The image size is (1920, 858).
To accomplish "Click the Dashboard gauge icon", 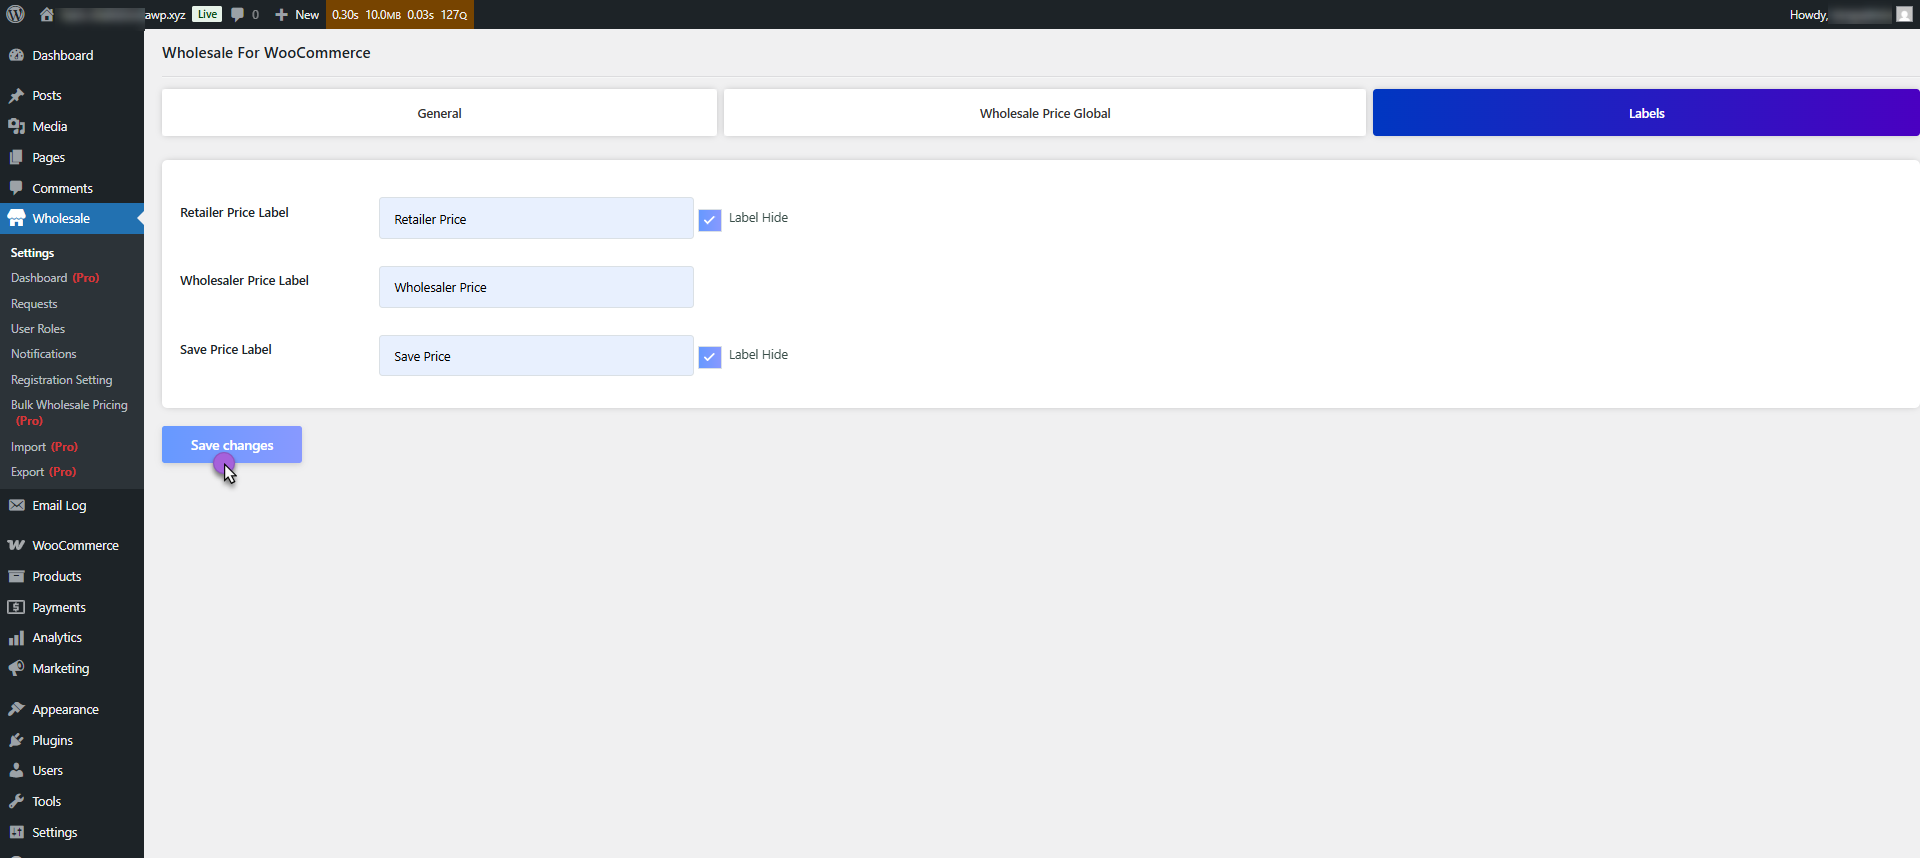I will pos(16,55).
